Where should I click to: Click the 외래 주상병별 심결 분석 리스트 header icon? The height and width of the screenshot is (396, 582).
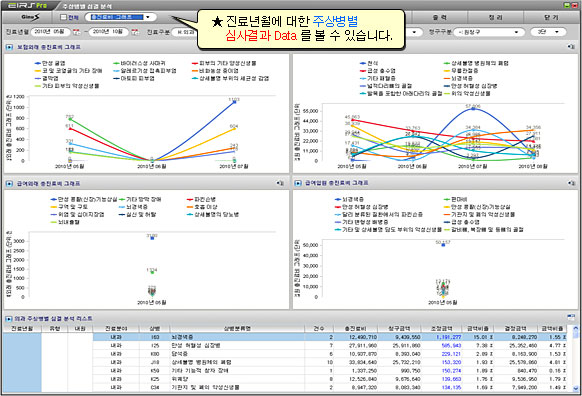pyautogui.click(x=9, y=319)
